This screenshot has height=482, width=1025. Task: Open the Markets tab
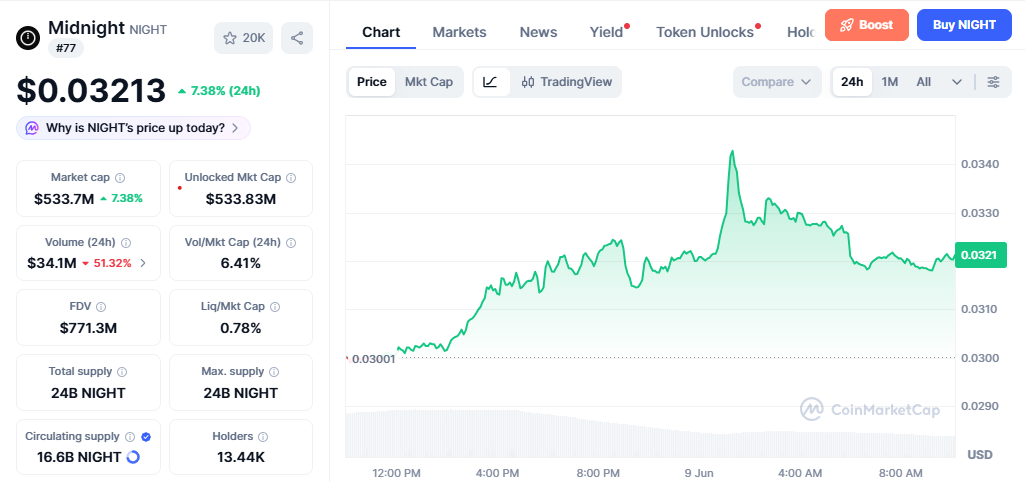[x=460, y=32]
